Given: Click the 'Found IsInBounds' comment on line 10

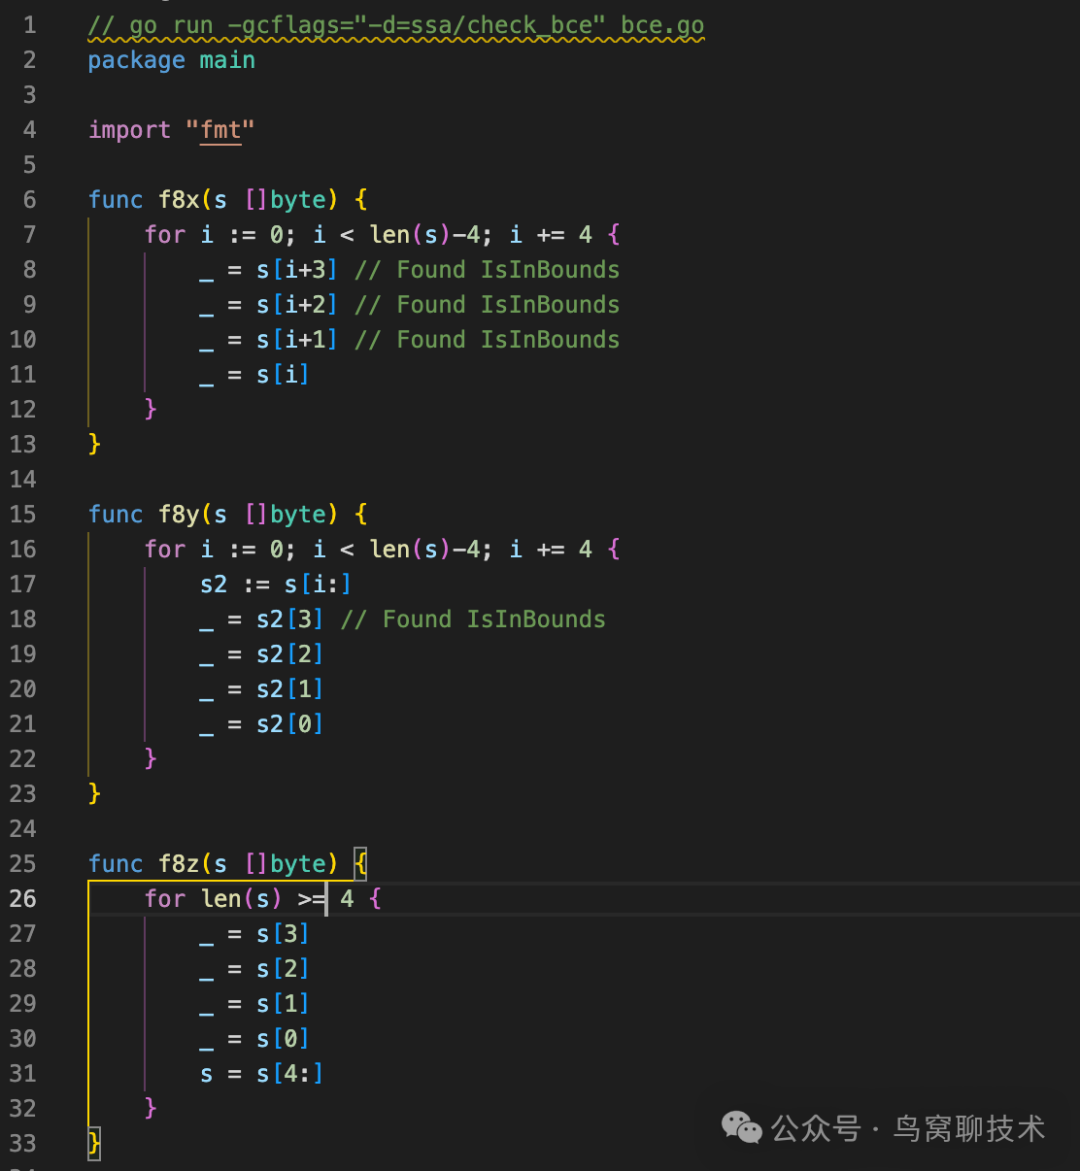Looking at the screenshot, I should [x=486, y=340].
